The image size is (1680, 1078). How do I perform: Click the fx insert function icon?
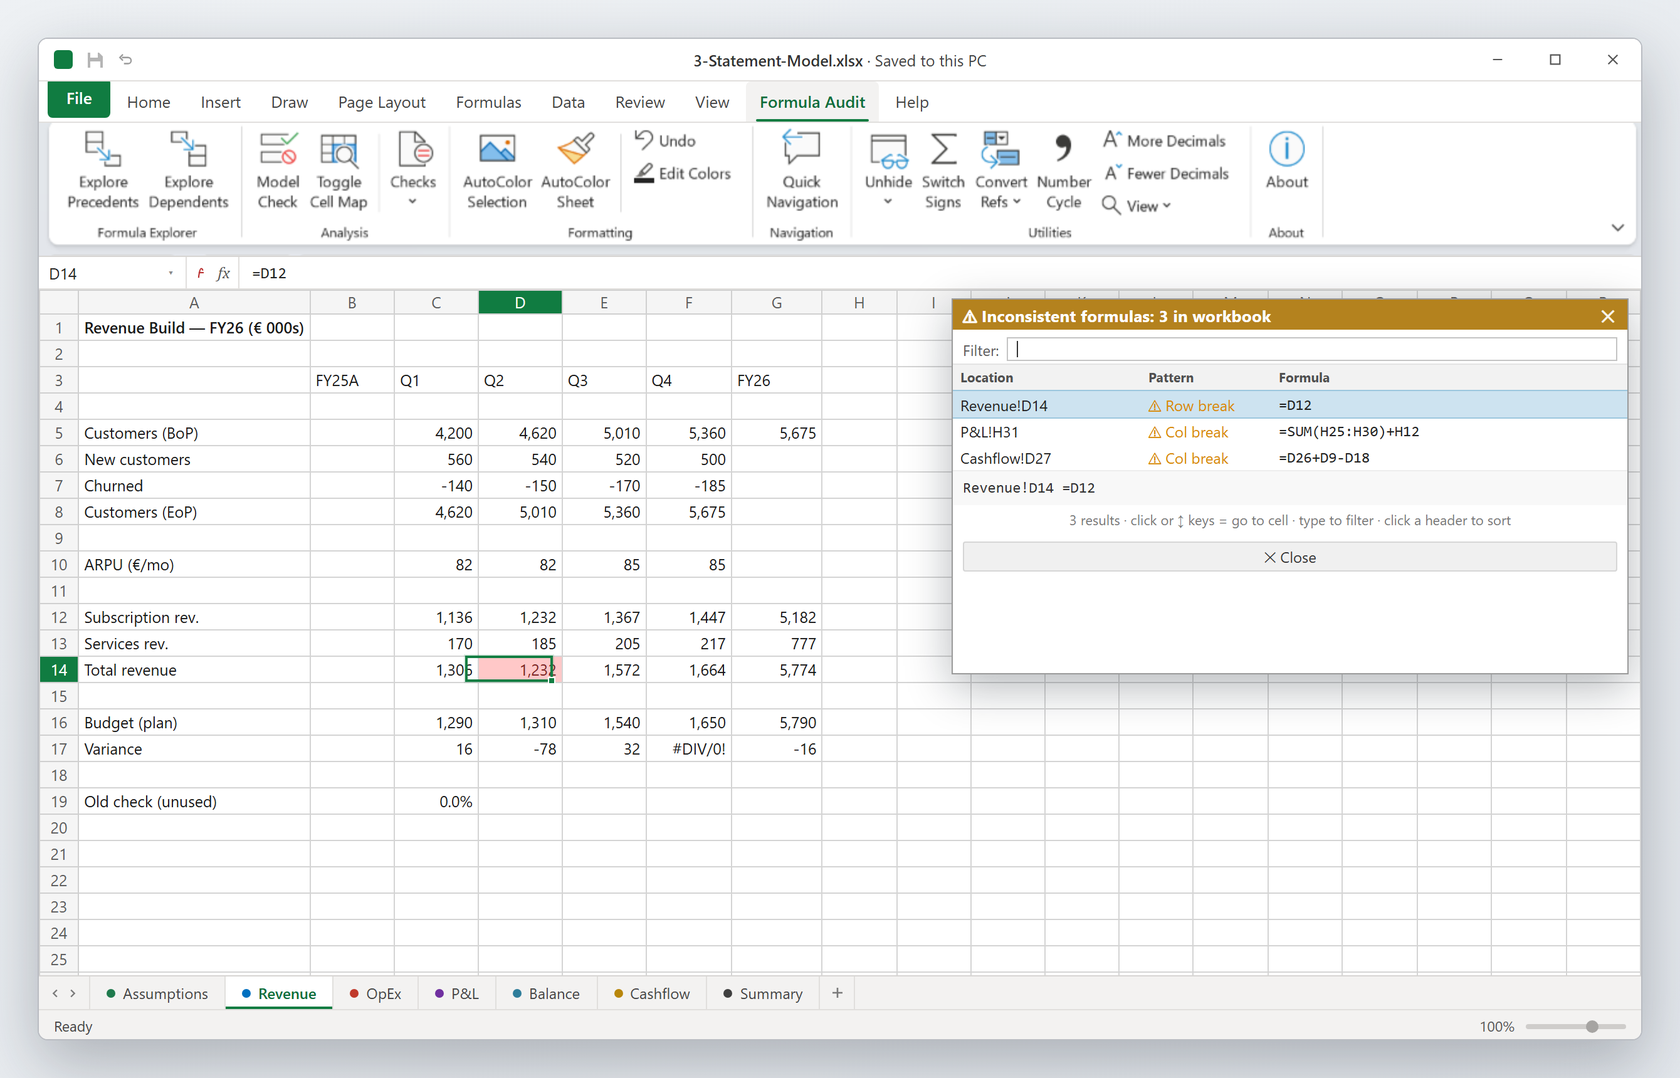pyautogui.click(x=223, y=273)
